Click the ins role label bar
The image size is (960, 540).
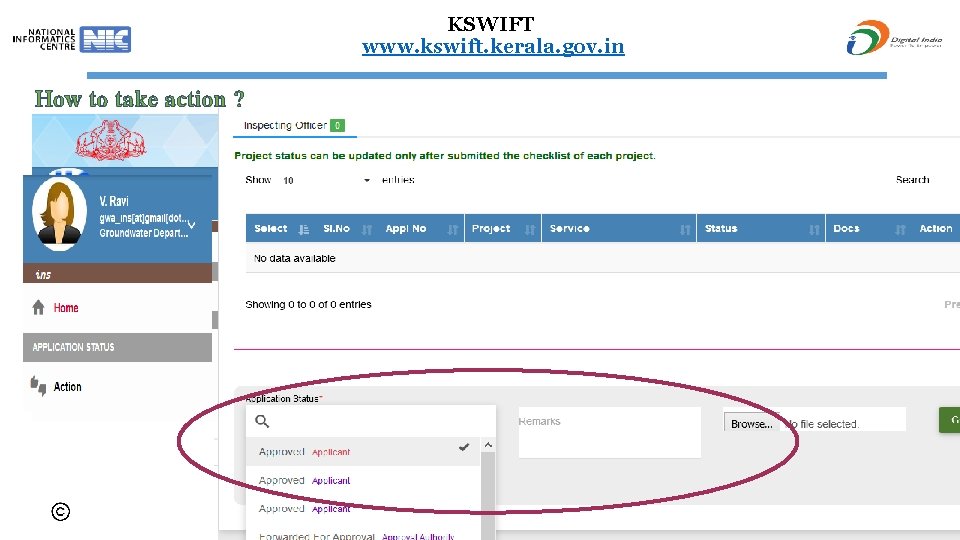click(118, 274)
